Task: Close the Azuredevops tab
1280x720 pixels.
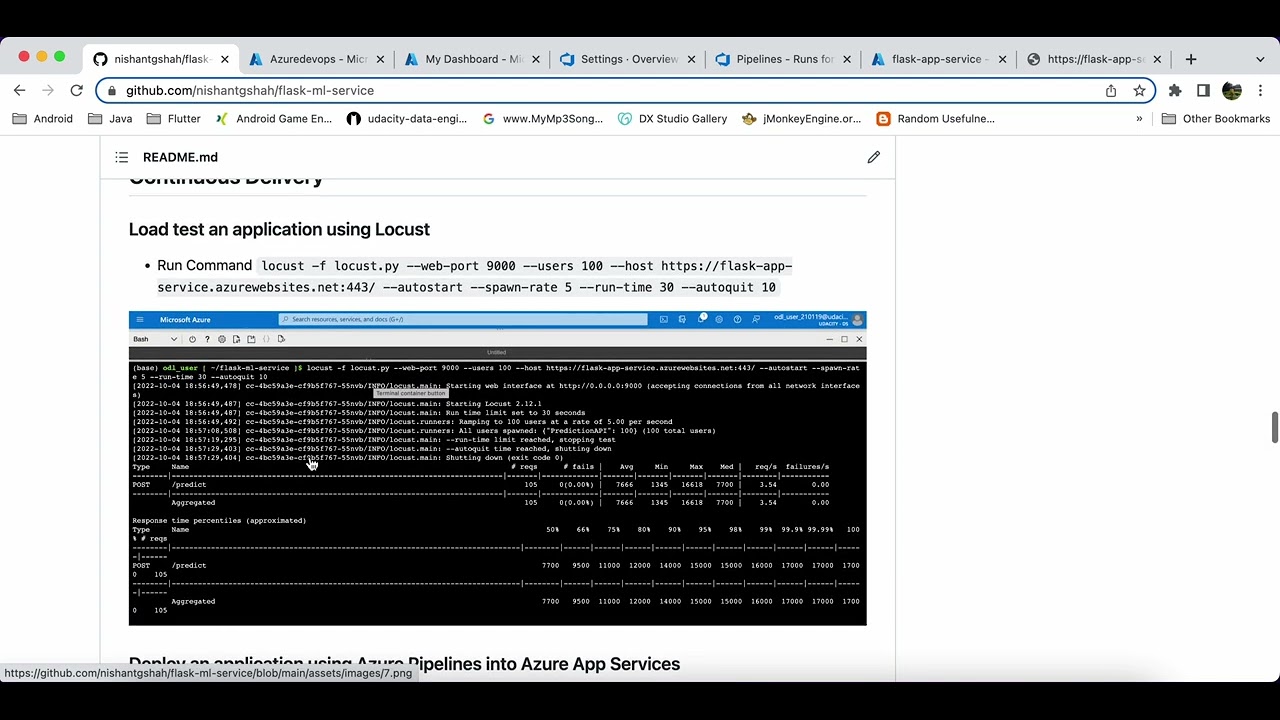Action: pos(380,59)
